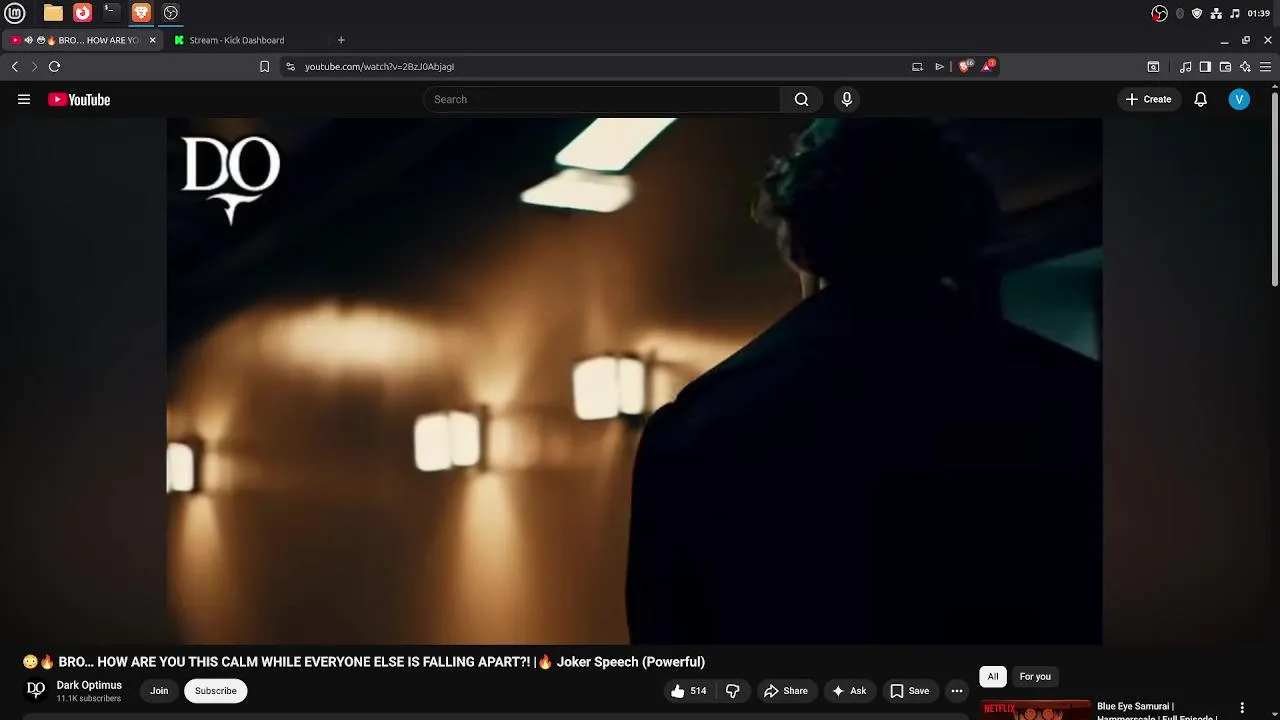Dislike the video
Image resolution: width=1280 pixels, height=720 pixels.
click(733, 691)
